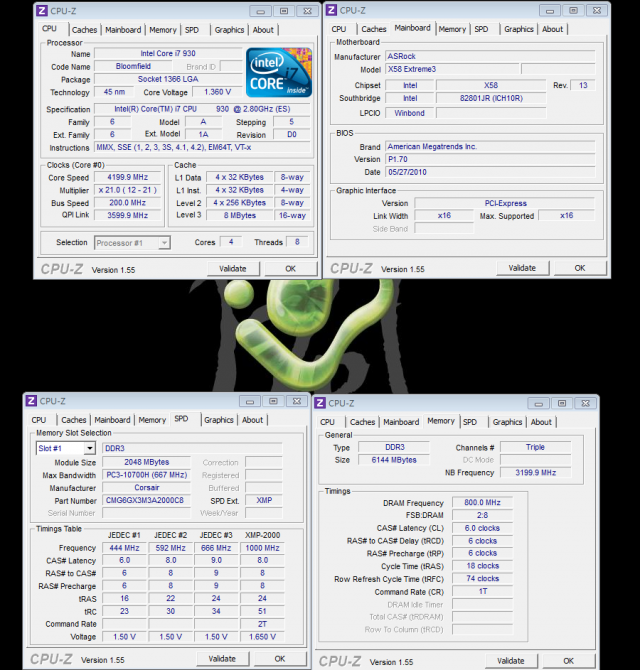Screen dimensions: 640x671
Task: Click the BIOS Version value P1.70
Action: (490, 159)
